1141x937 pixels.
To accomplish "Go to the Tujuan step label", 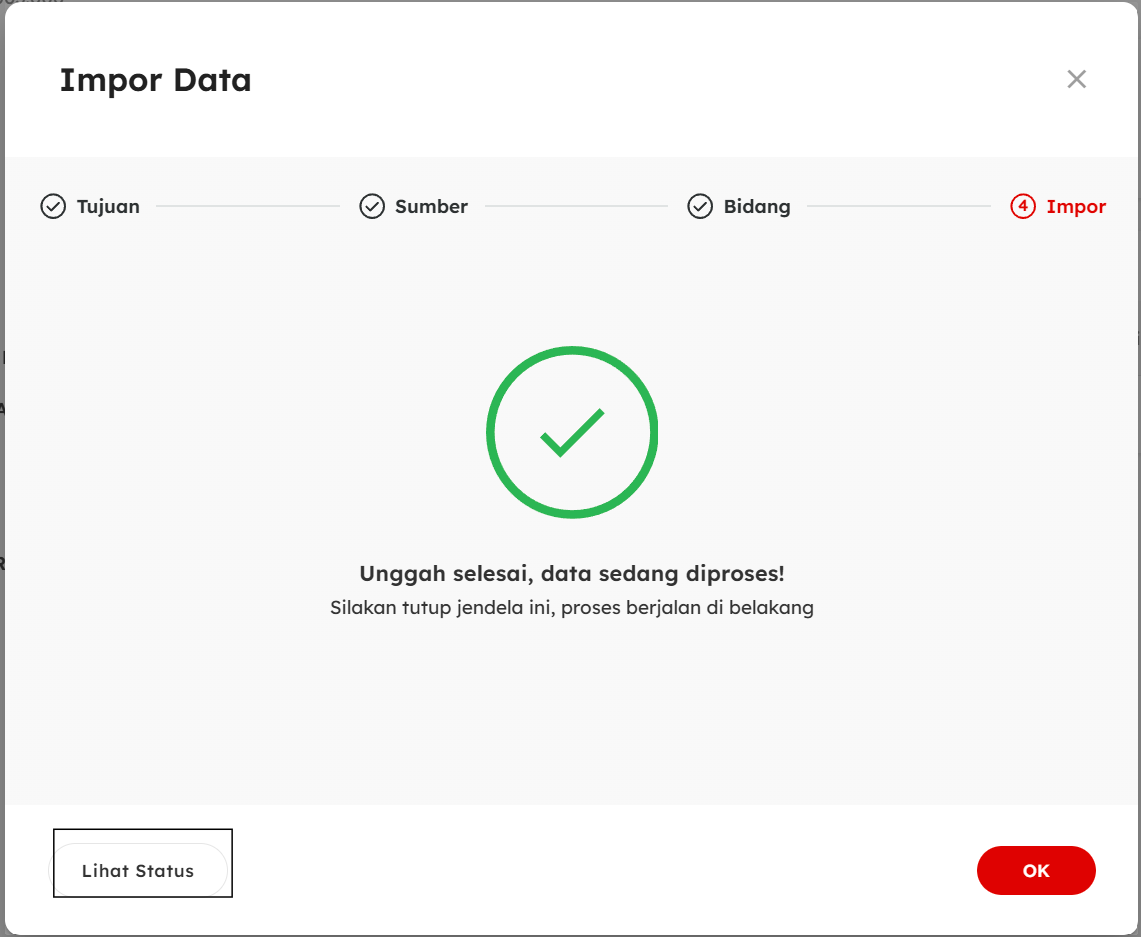I will click(108, 207).
